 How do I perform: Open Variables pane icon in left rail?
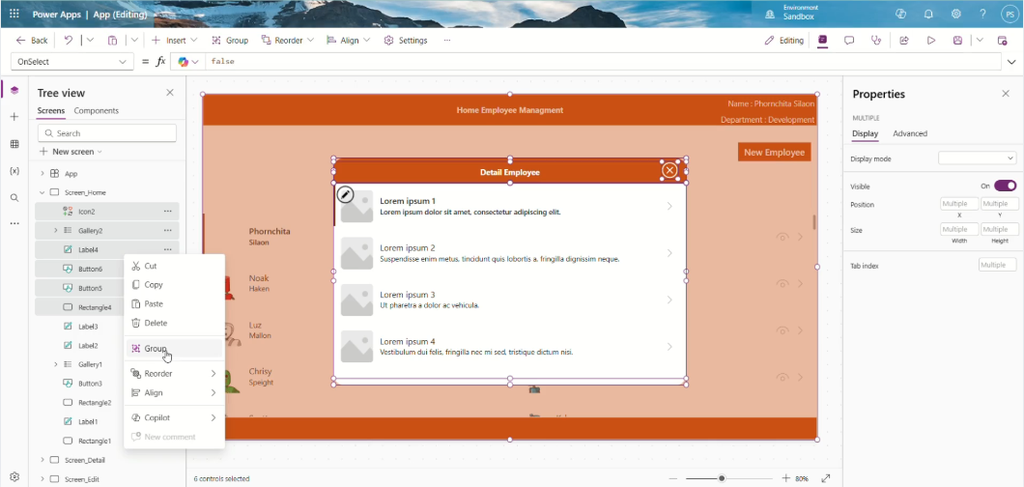[14, 171]
